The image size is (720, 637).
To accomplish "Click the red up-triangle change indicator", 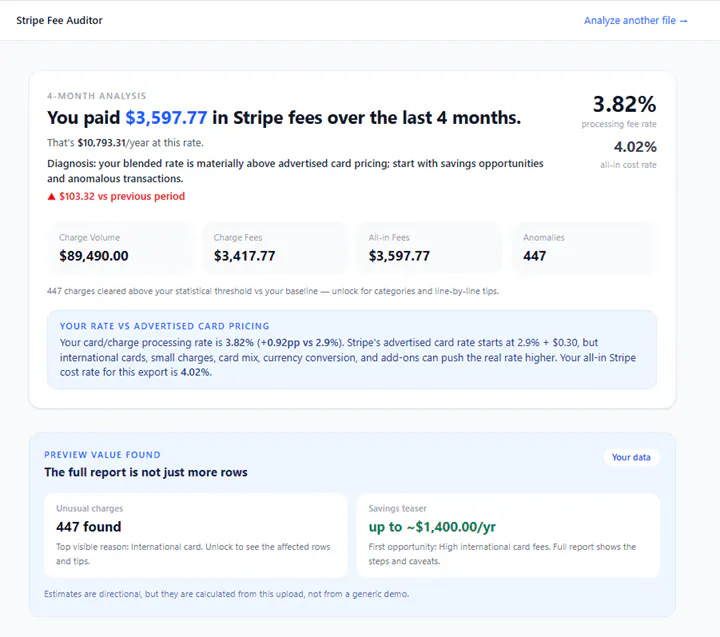I will [x=51, y=197].
